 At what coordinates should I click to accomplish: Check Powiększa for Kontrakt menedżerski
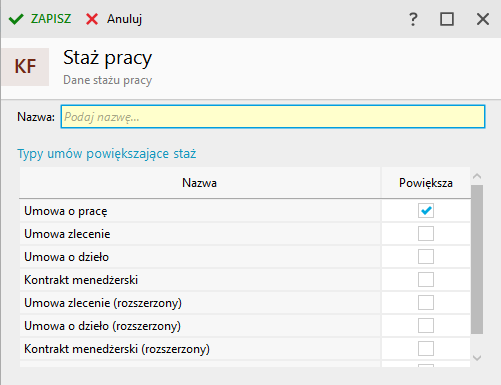point(426,280)
